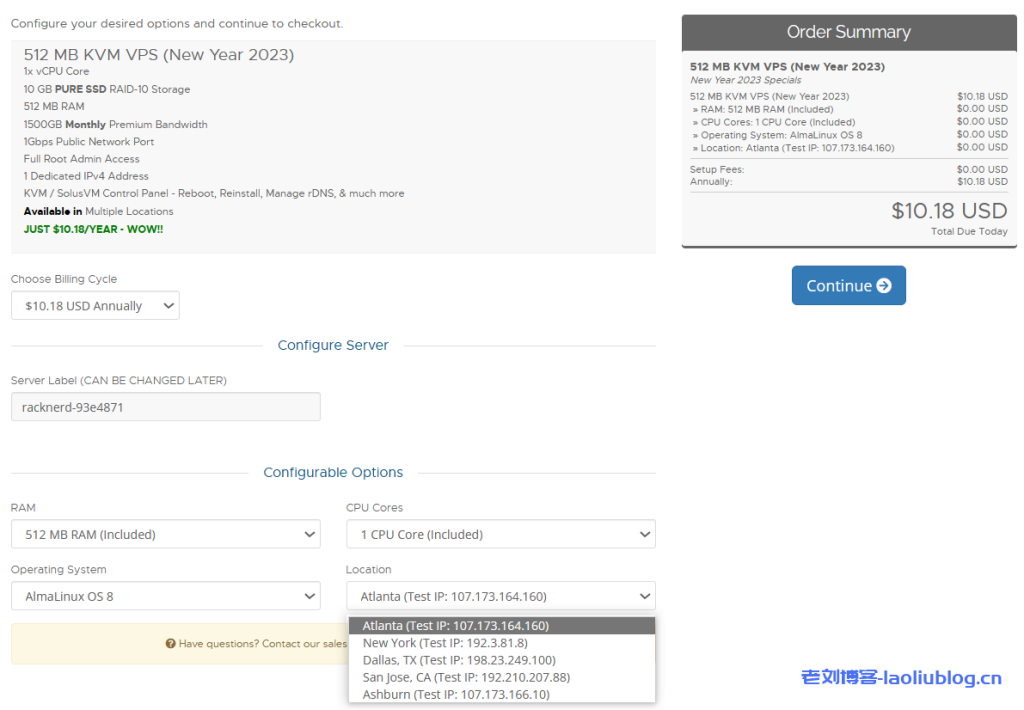Image resolution: width=1024 pixels, height=710 pixels.
Task: Open the CPU Cores dropdown
Action: coord(500,534)
